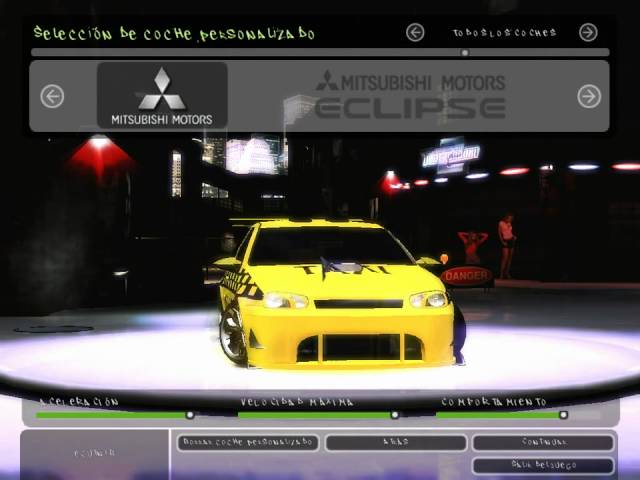Click the Velocidad Máxima stat bar marker
The width and height of the screenshot is (640, 480).
coord(394,415)
